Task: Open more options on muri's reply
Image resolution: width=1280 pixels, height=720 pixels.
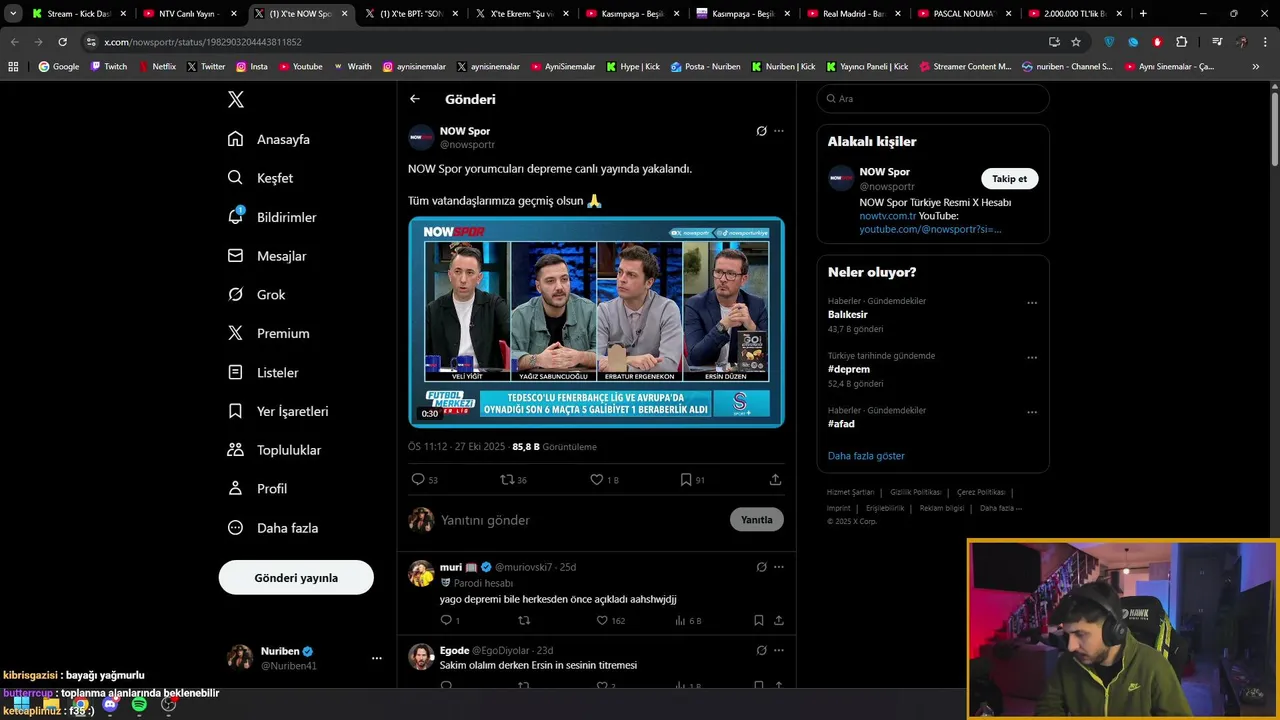Action: (779, 567)
